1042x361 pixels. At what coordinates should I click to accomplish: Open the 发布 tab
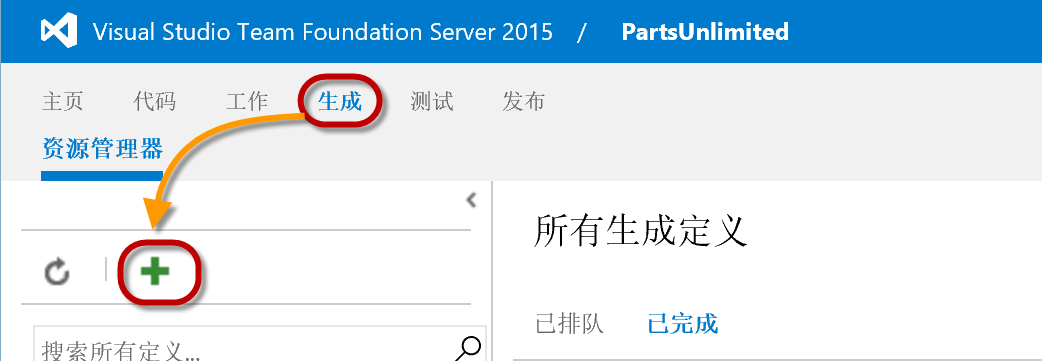point(524,102)
